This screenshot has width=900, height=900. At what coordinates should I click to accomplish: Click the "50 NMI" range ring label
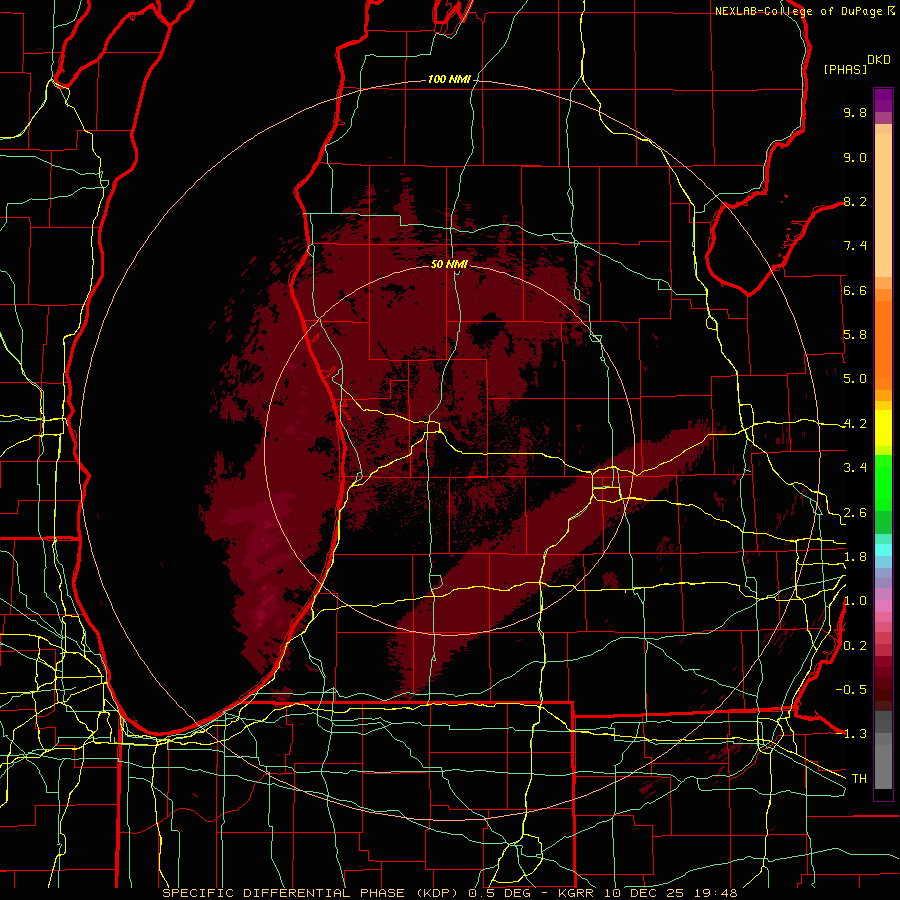(449, 264)
